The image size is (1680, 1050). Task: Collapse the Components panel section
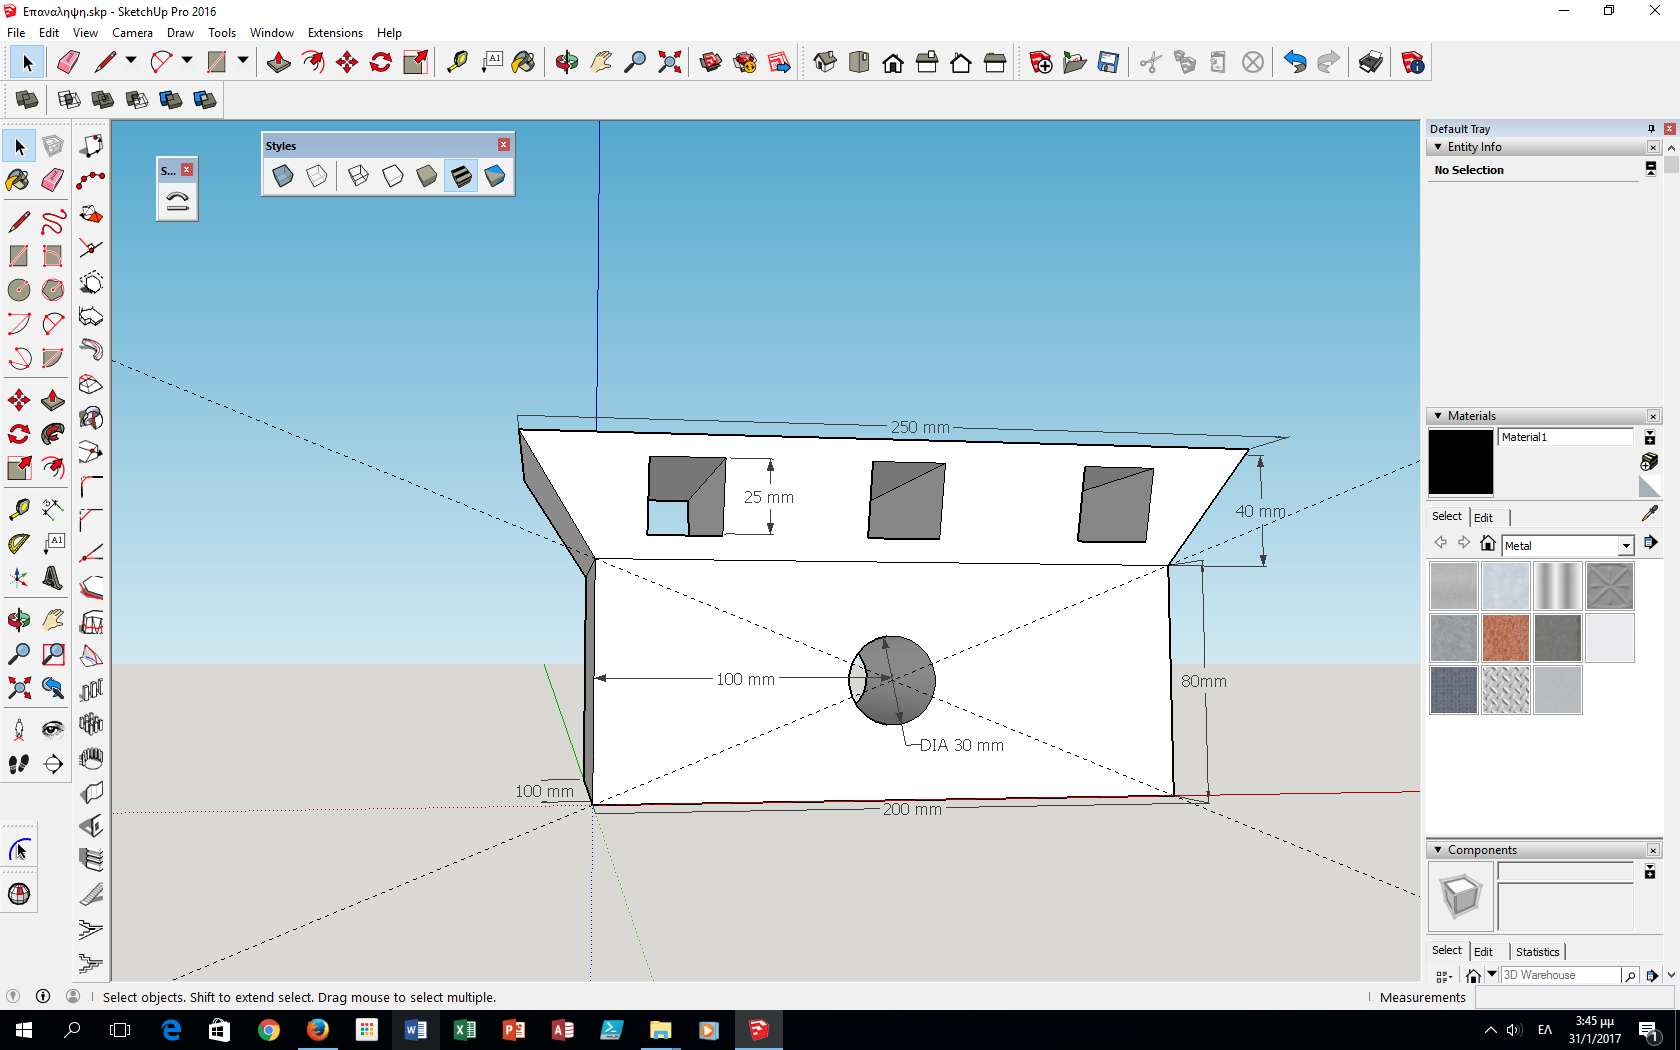[1438, 850]
